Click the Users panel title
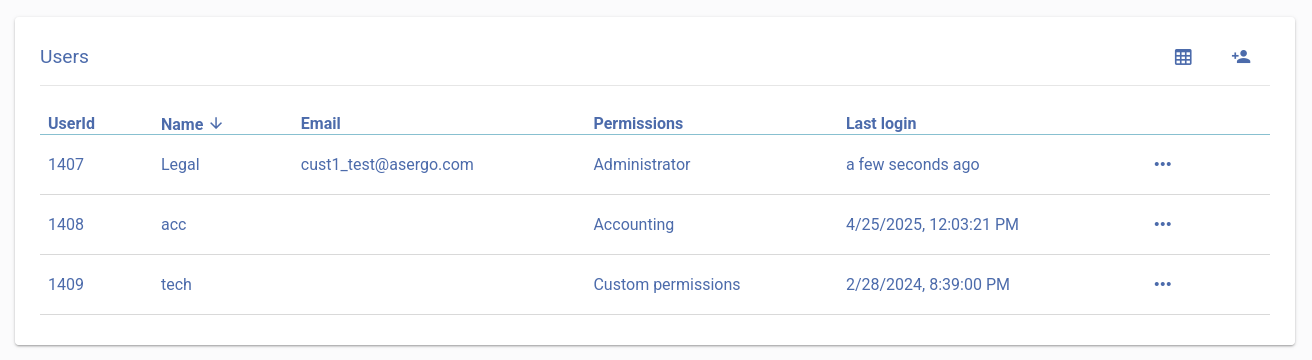 coord(64,57)
